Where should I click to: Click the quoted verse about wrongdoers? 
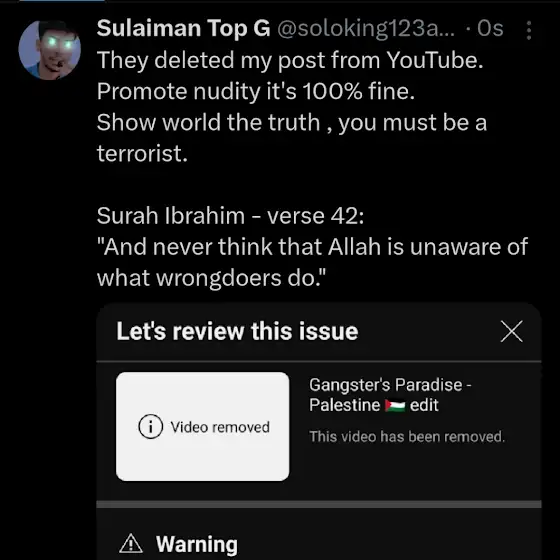(x=312, y=262)
